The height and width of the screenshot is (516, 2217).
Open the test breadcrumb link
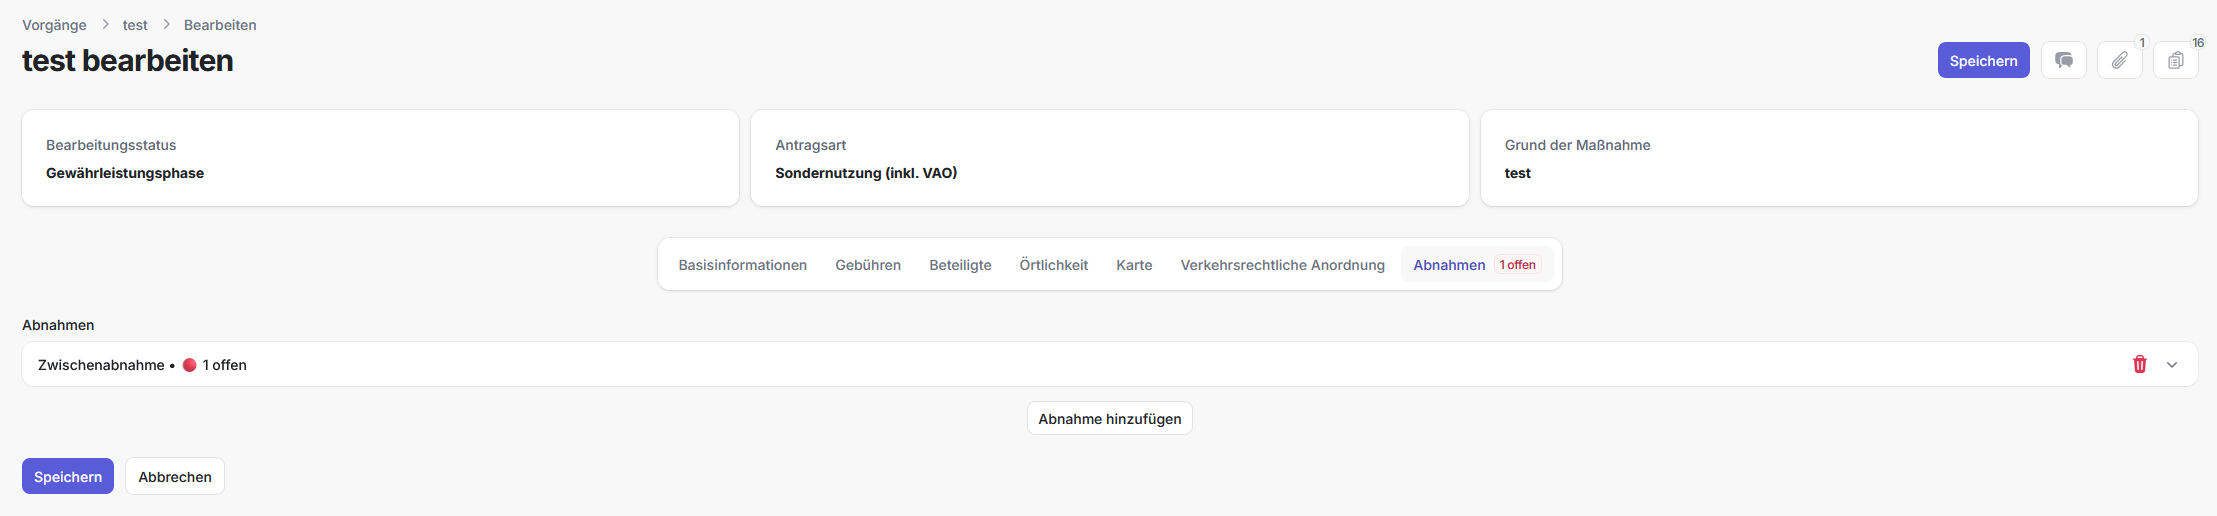click(x=135, y=25)
